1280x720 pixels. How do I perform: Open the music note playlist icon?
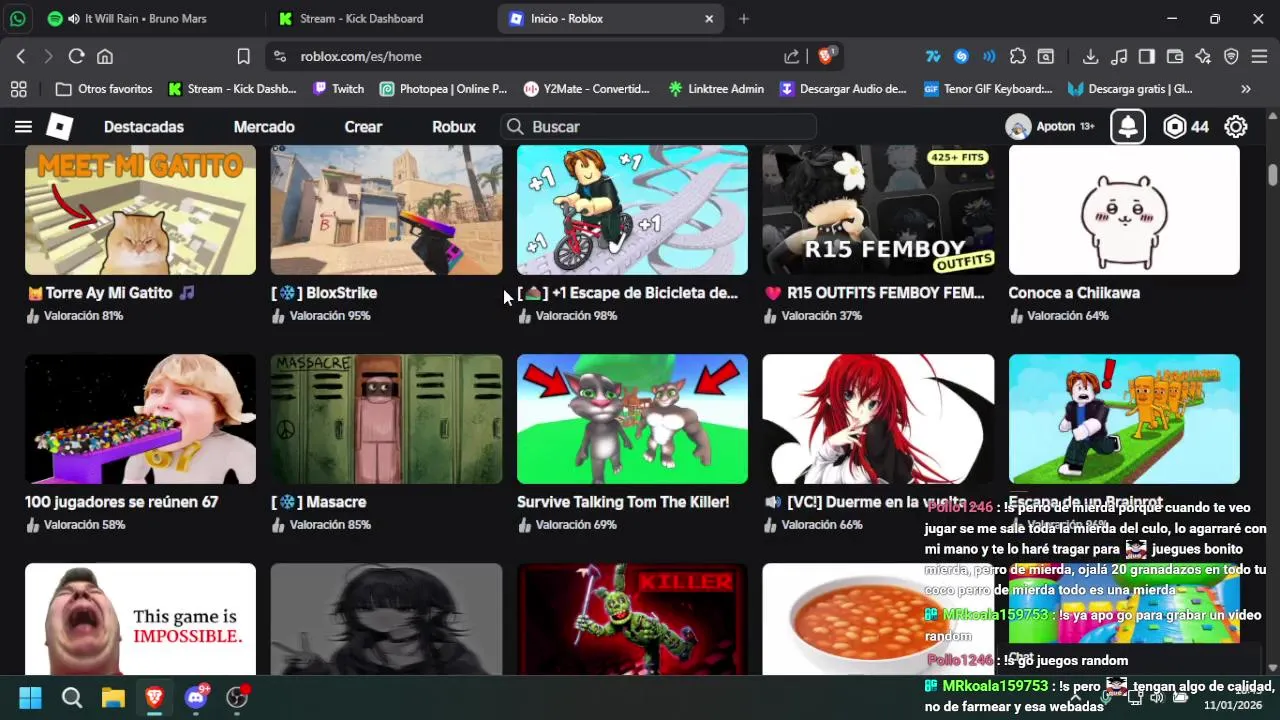tap(1119, 57)
